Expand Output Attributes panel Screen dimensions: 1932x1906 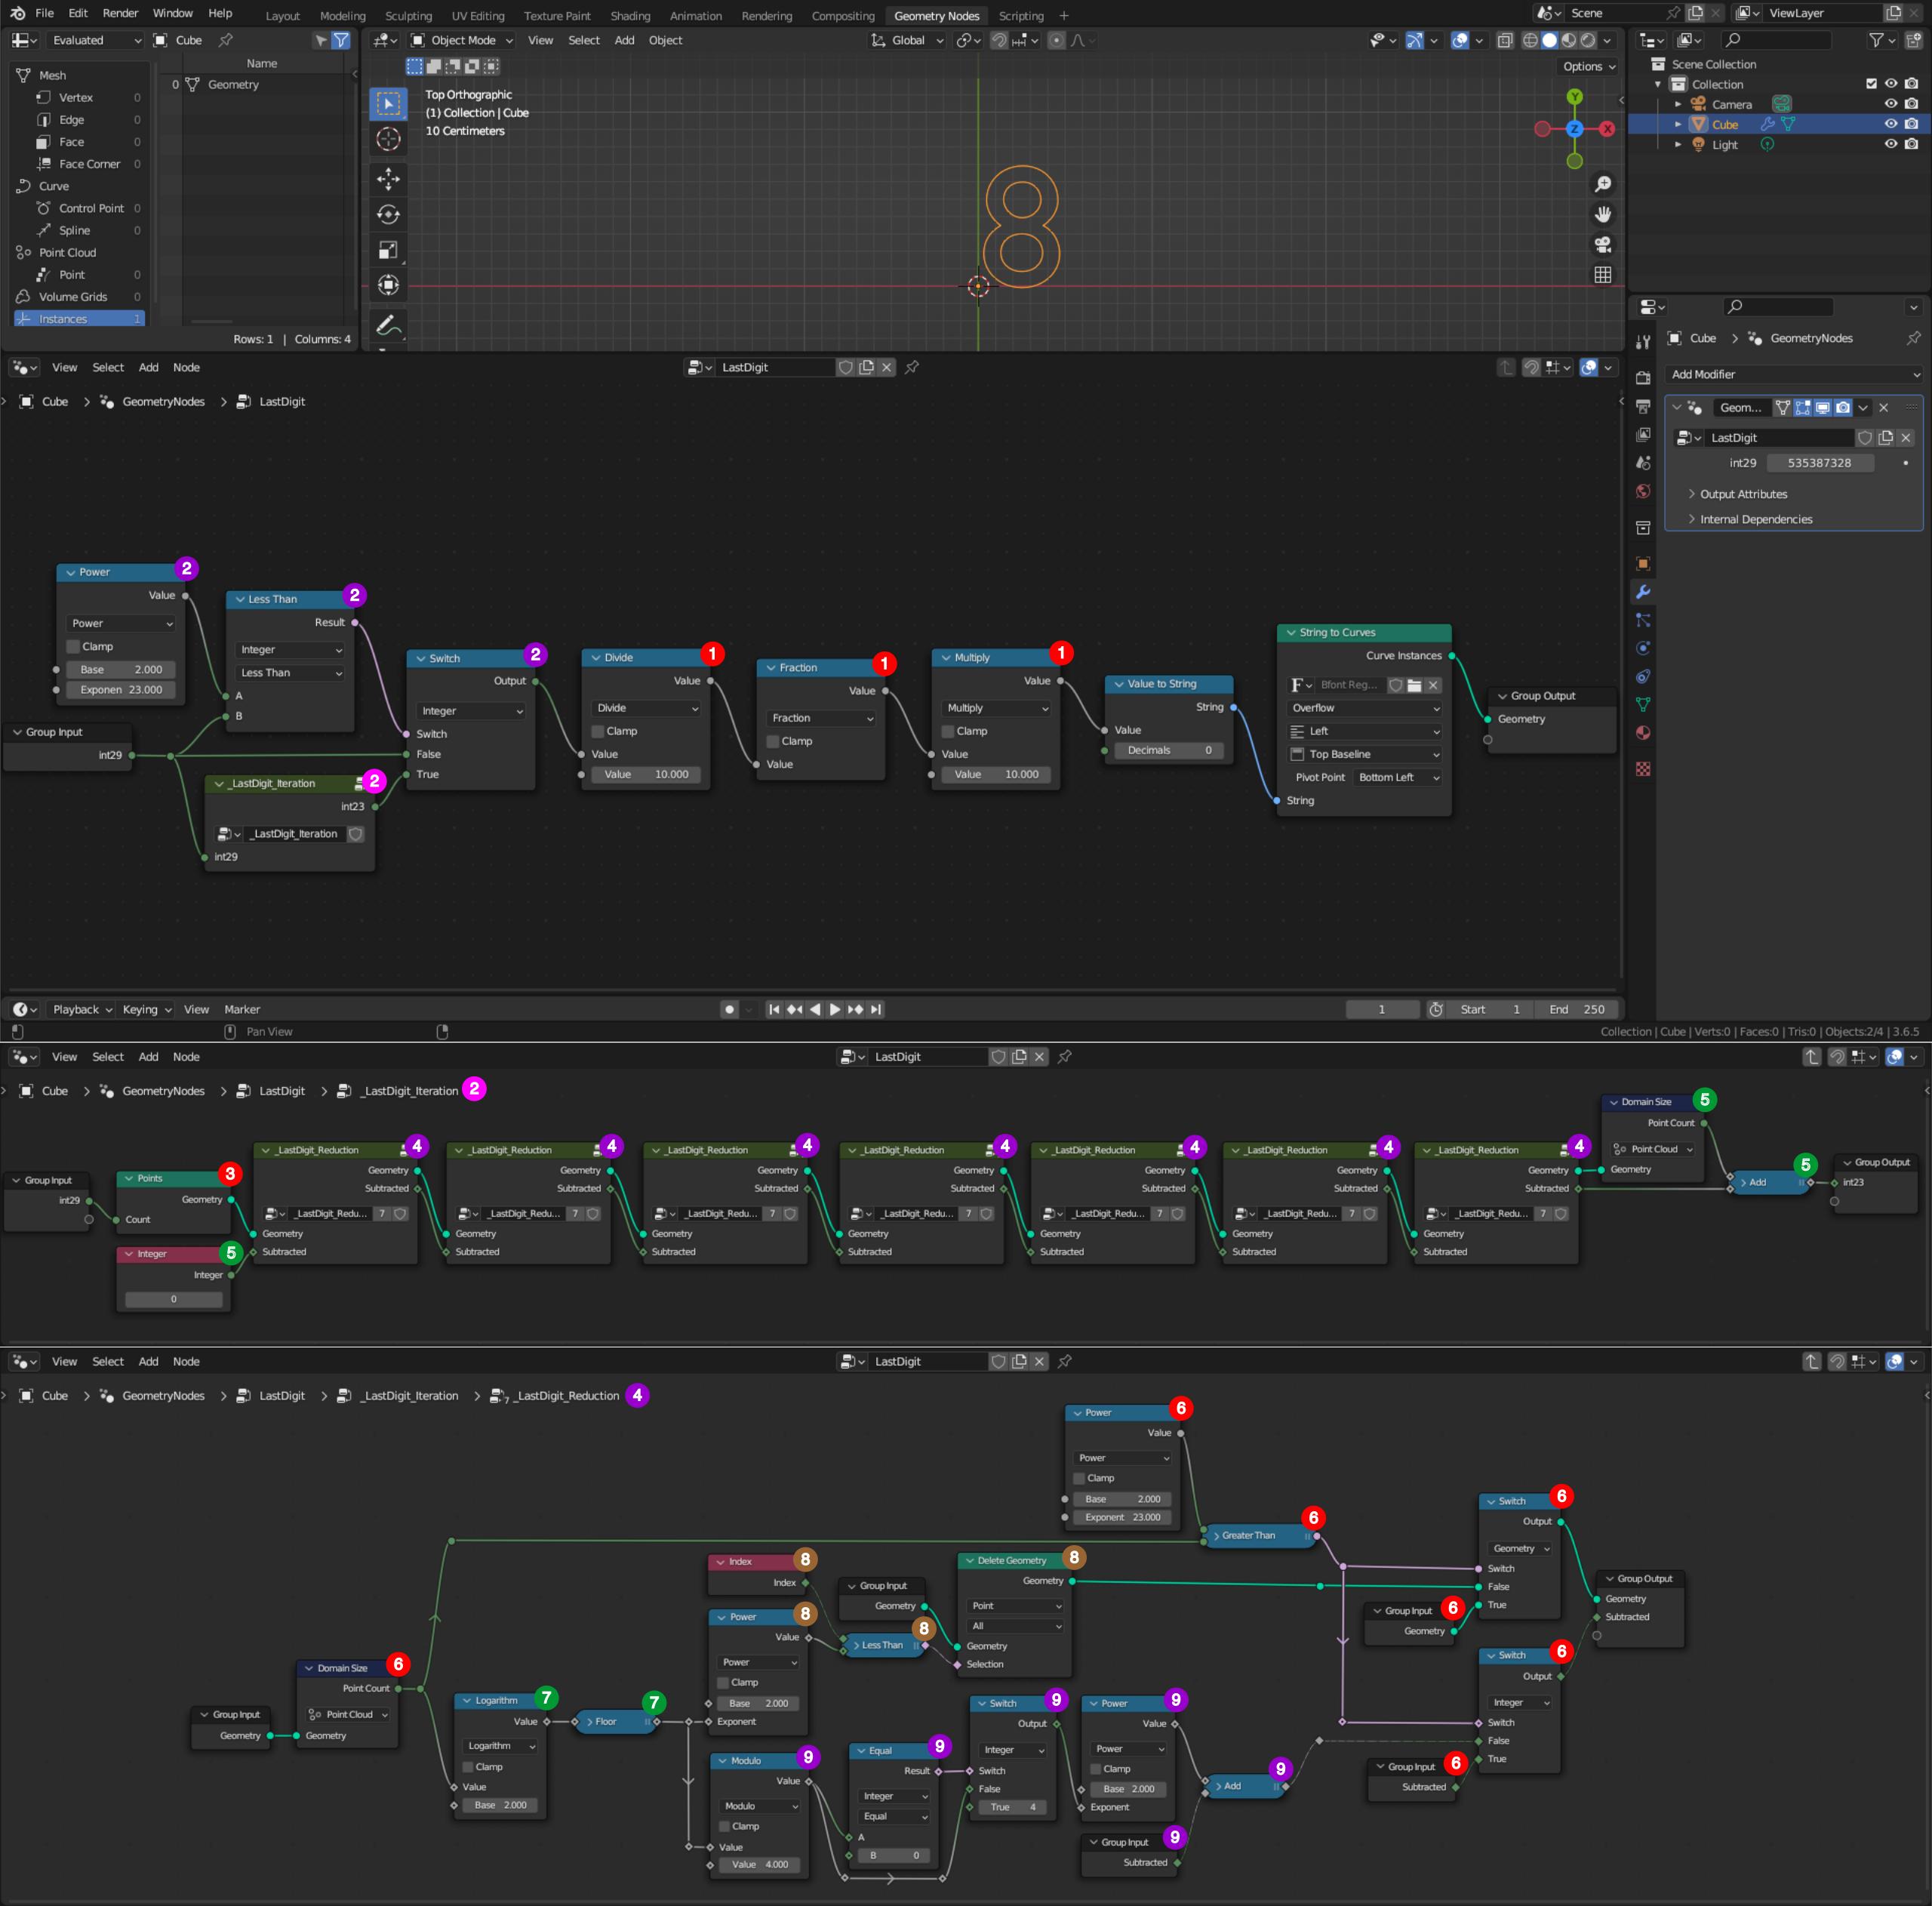(x=1743, y=494)
